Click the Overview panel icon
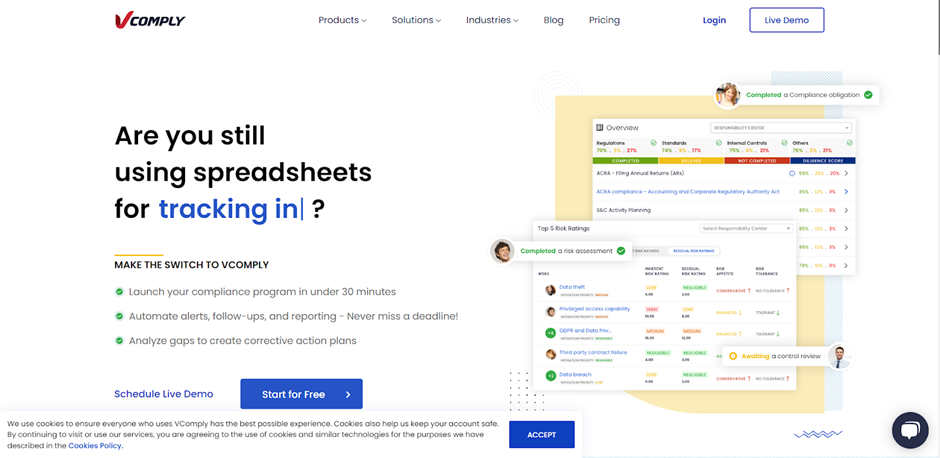 [x=599, y=128]
